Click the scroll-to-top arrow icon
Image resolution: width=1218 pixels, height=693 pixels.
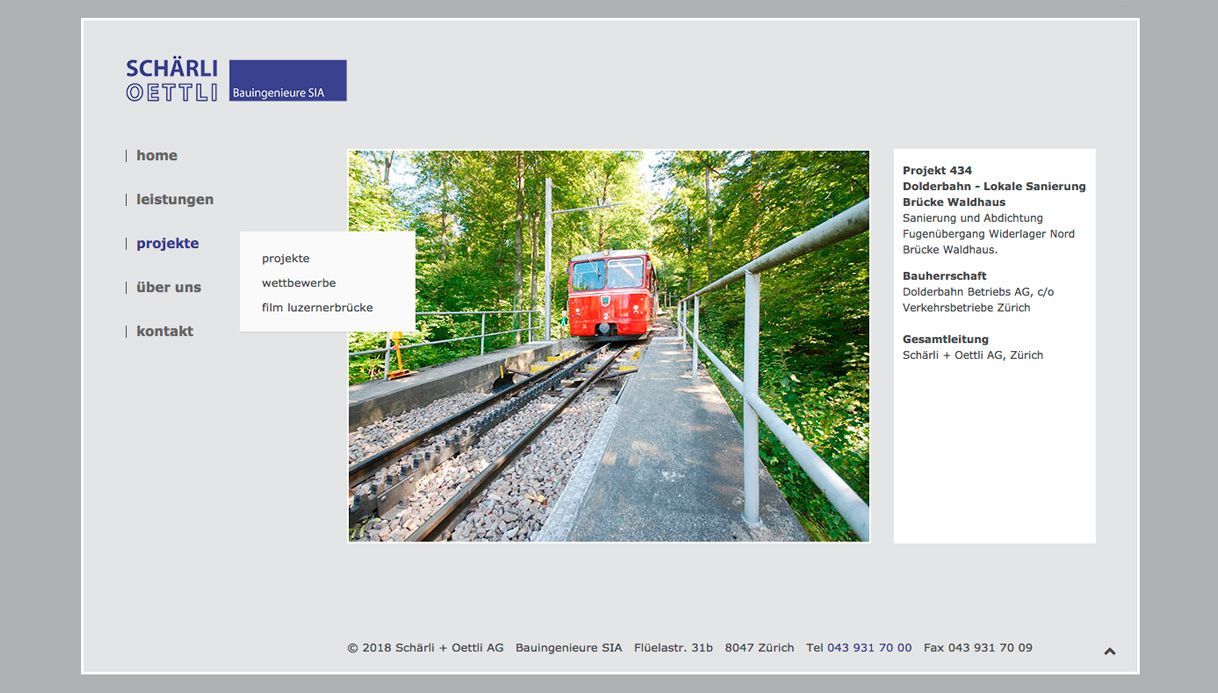point(1109,649)
